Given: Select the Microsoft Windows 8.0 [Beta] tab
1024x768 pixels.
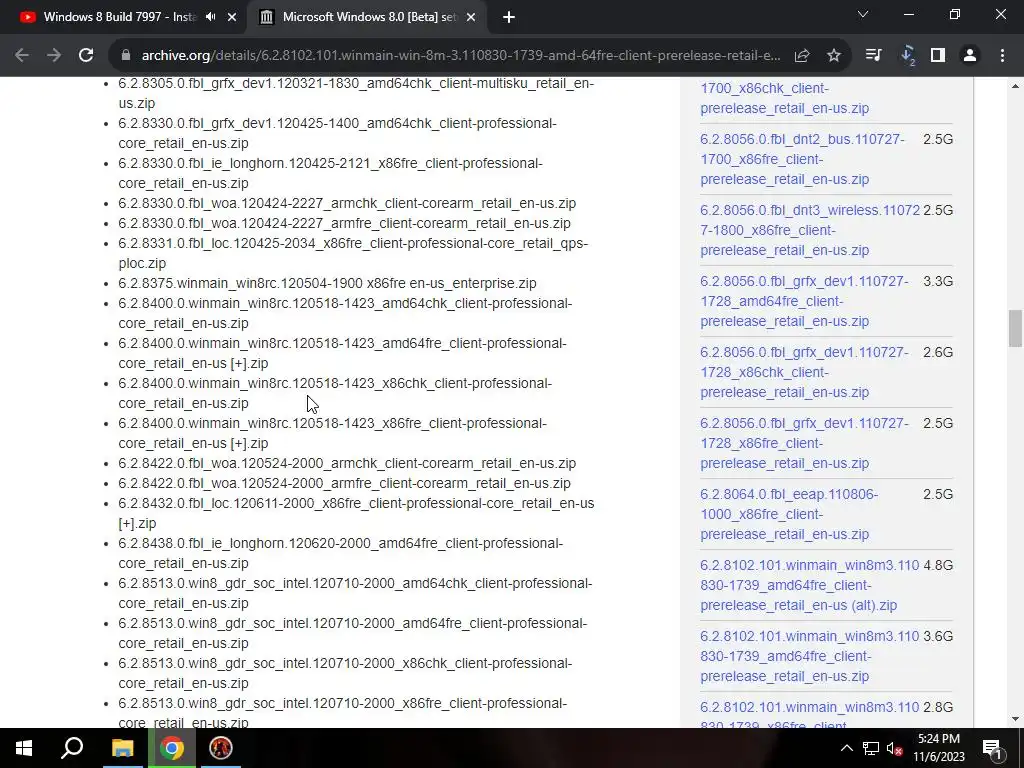Looking at the screenshot, I should coord(366,17).
